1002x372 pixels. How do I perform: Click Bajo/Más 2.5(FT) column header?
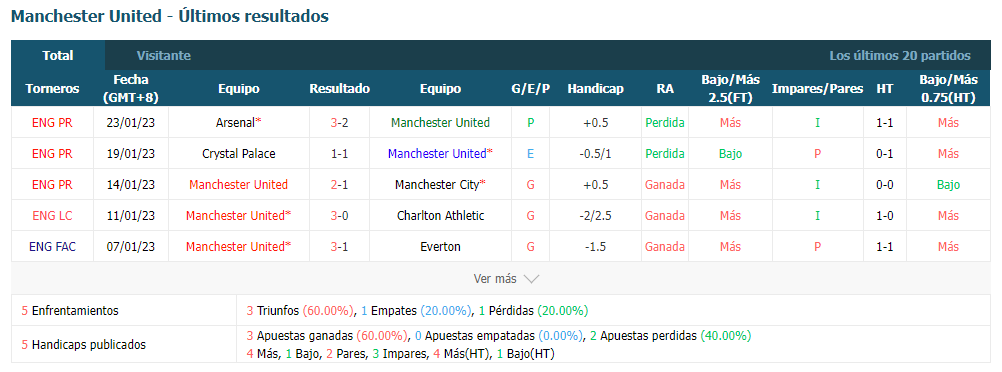(x=730, y=89)
